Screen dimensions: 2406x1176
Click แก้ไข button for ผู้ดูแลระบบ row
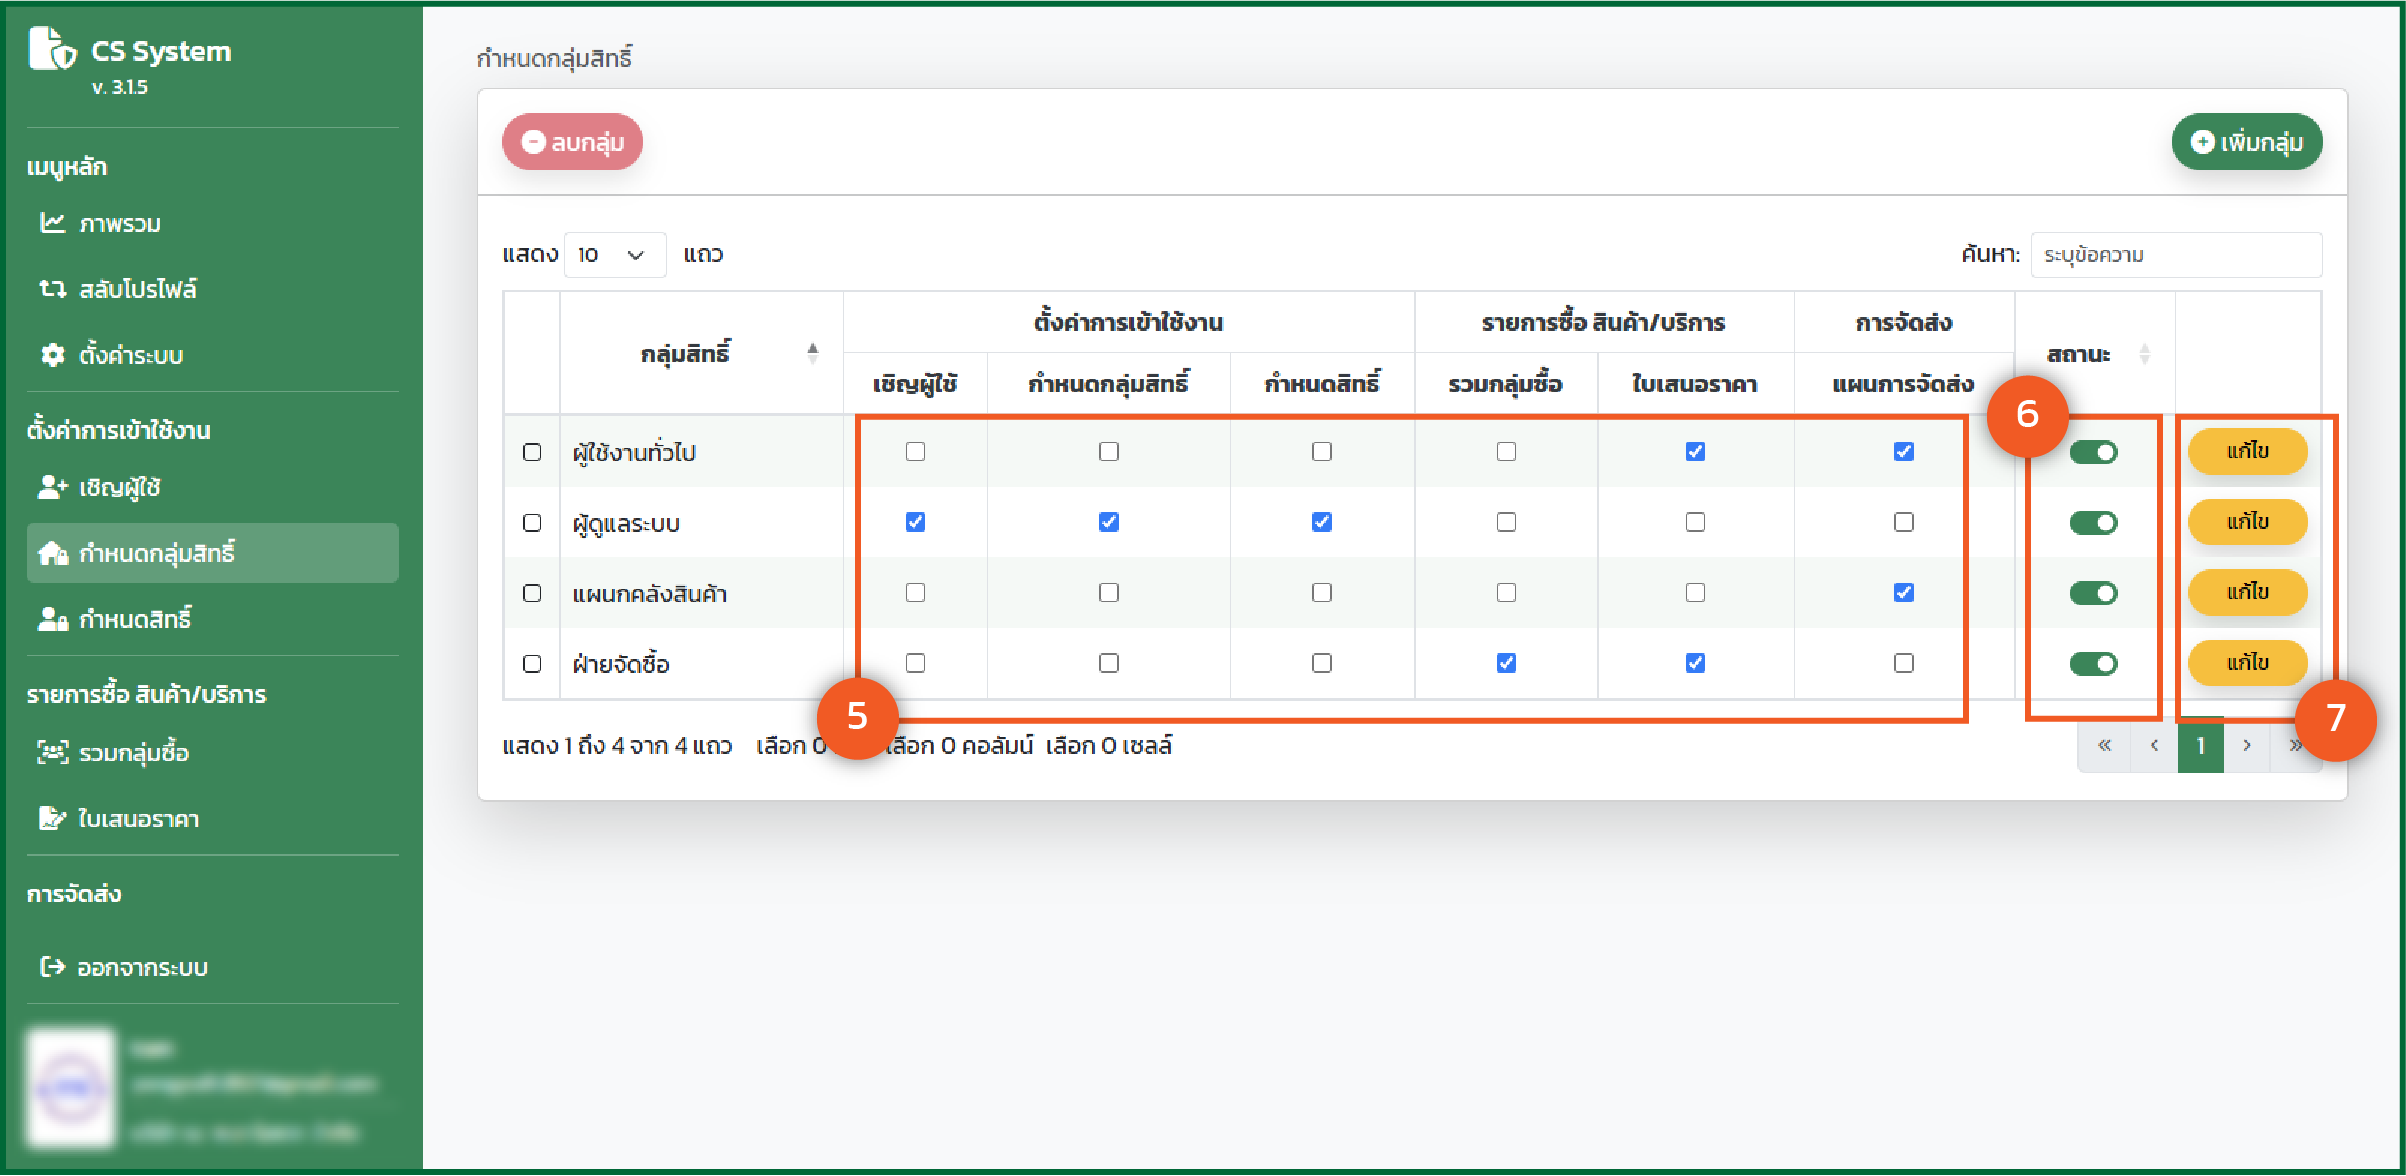click(2247, 522)
